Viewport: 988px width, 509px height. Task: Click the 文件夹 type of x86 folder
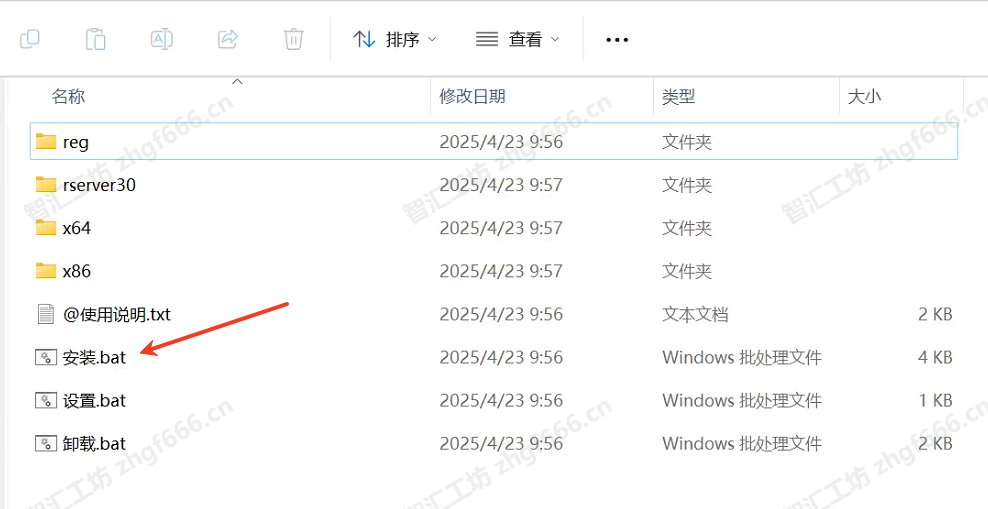(x=687, y=271)
